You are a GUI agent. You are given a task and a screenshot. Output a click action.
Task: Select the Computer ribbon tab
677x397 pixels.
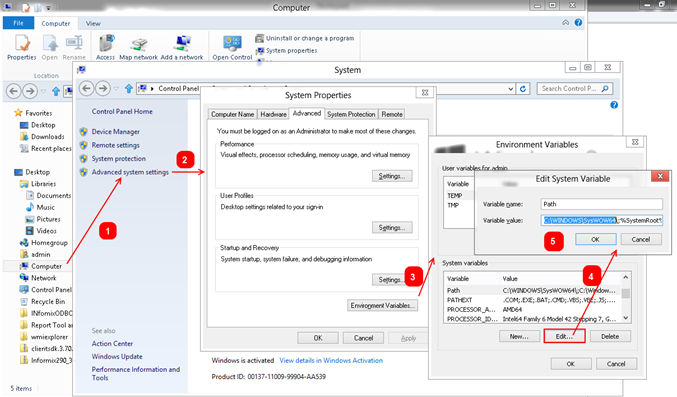(56, 23)
